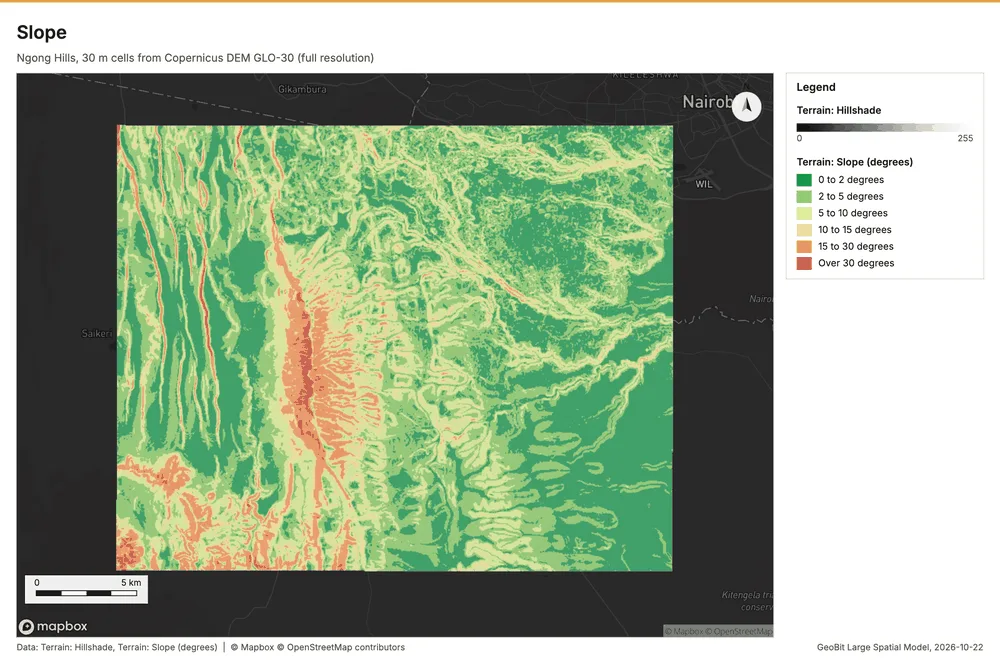Screen dimensions: 1000x667
Task: Click the Gikambura place label
Action: [302, 89]
